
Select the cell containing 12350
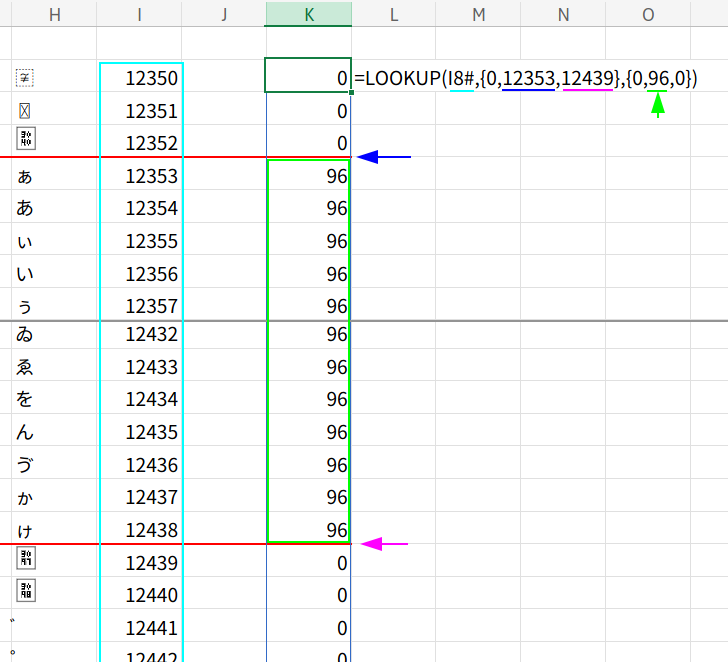point(141,78)
